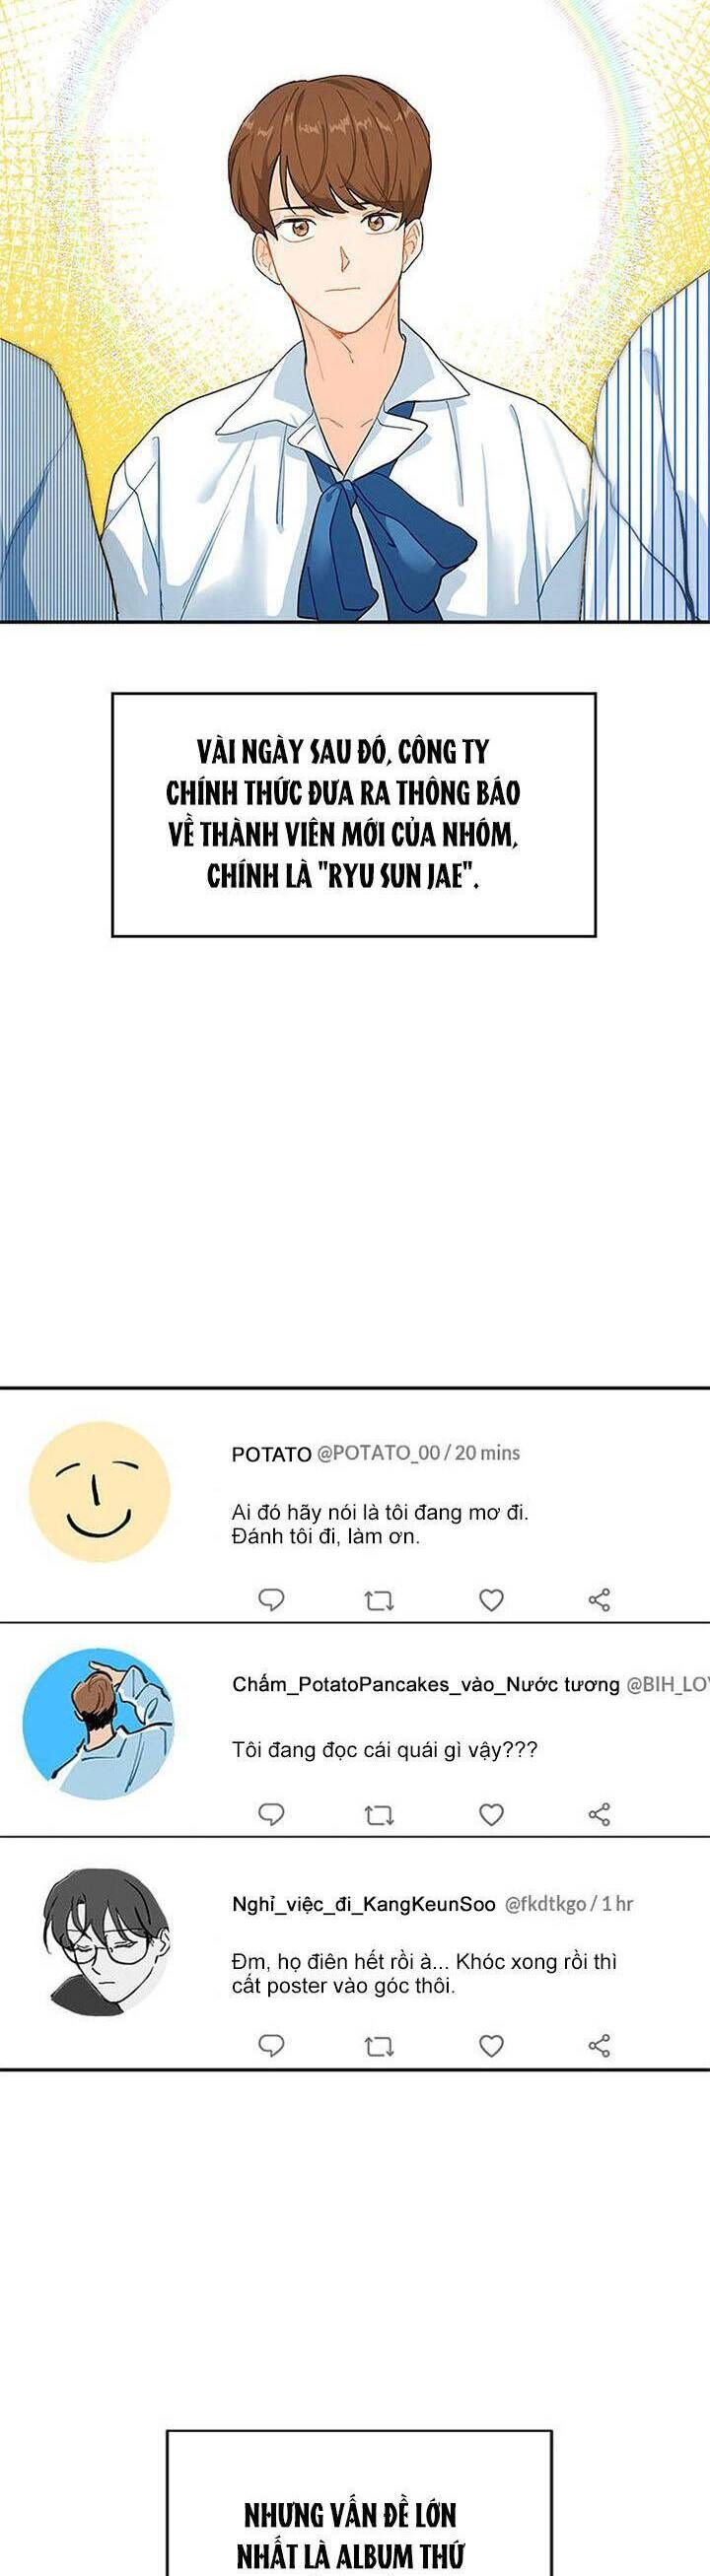Like the Chấm_PotatoPancakes post
The image size is (710, 2576).
(x=491, y=1814)
